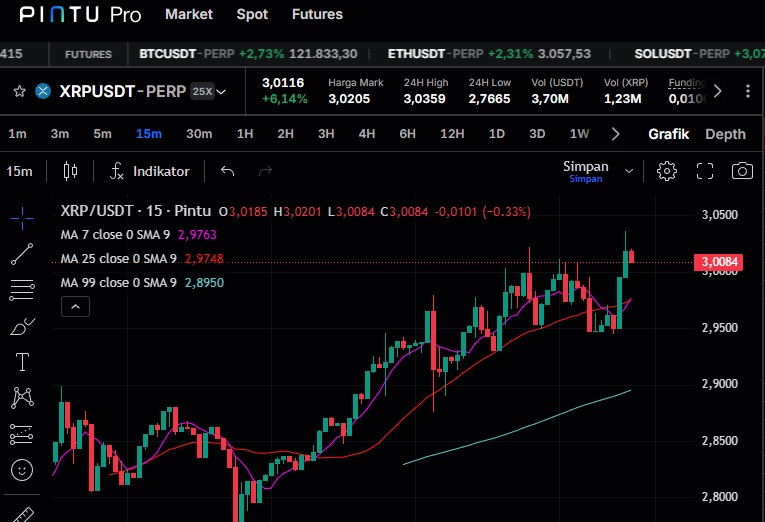765x522 pixels.
Task: Open the 15m interval selector in chart toolbar
Action: click(20, 171)
